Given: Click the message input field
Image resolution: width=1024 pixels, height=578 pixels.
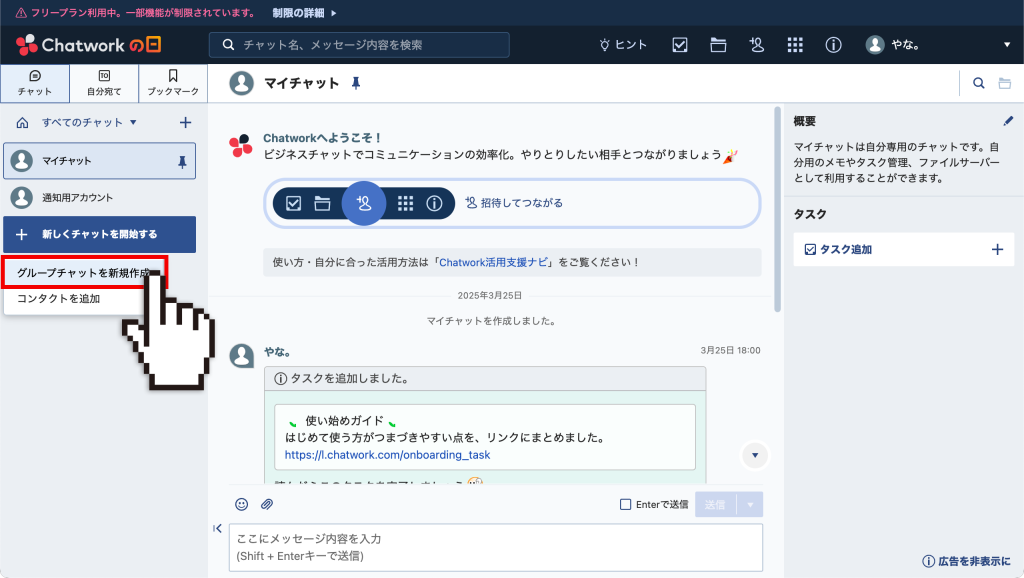Looking at the screenshot, I should [x=496, y=547].
